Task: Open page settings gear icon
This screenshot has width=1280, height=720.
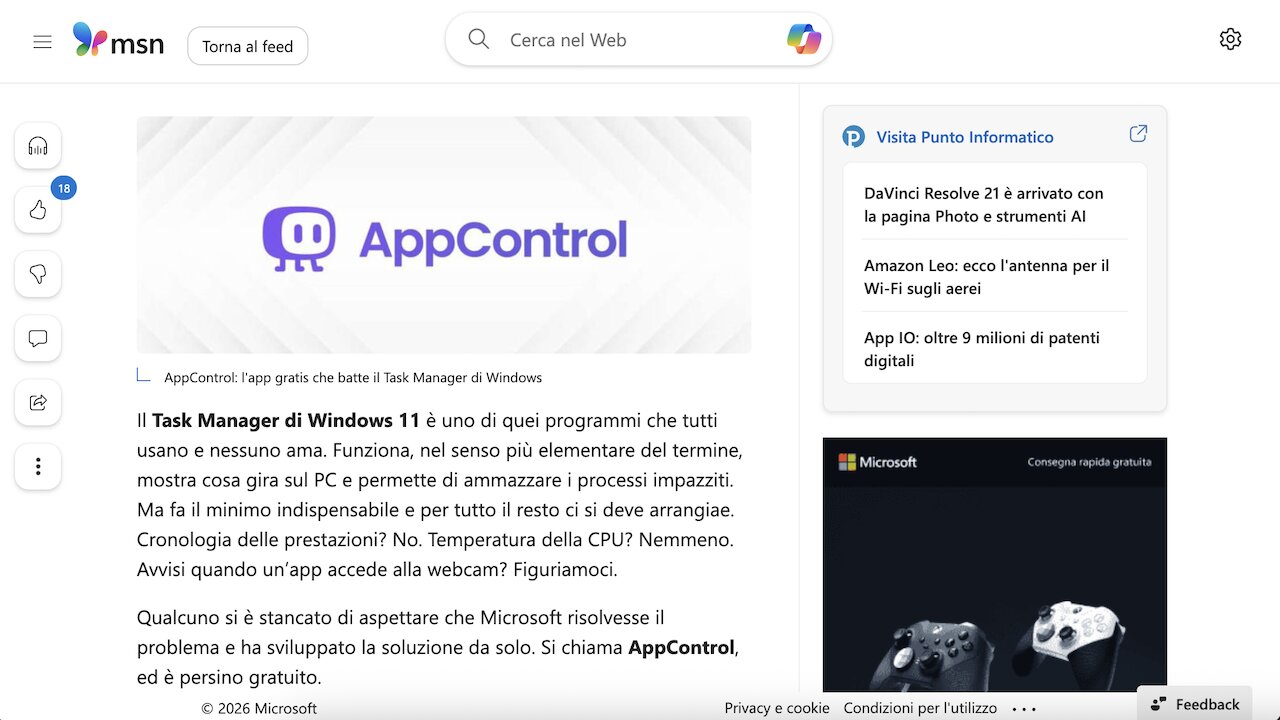Action: pos(1230,39)
